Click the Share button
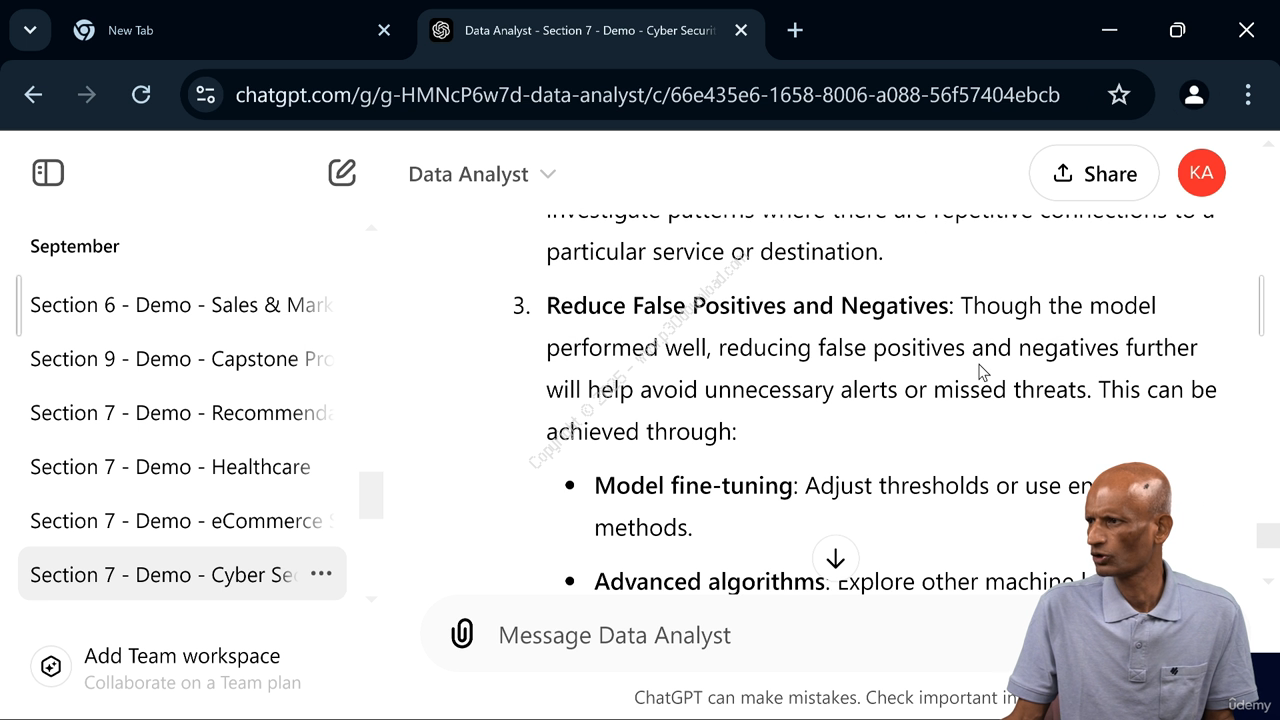 coord(1094,173)
